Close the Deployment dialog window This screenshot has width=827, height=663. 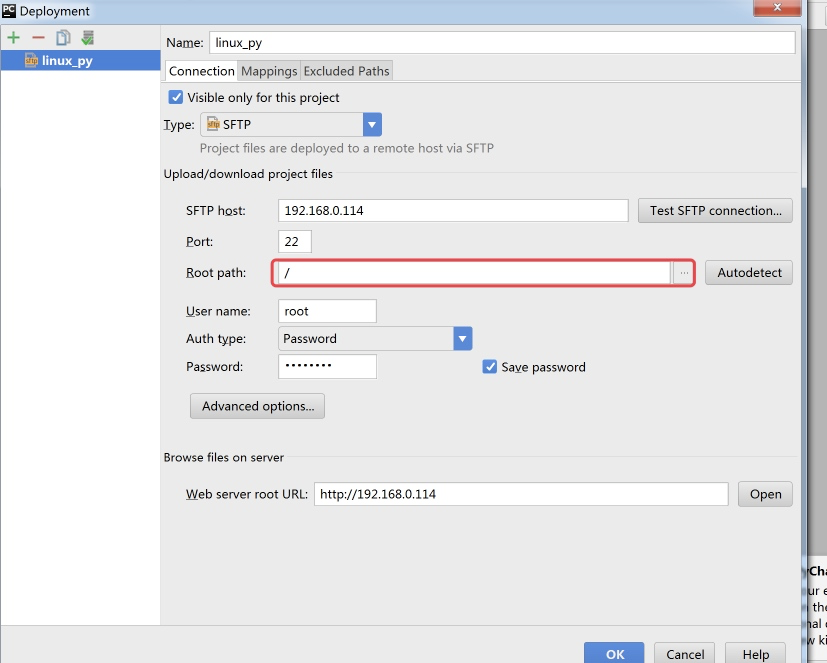pos(777,7)
